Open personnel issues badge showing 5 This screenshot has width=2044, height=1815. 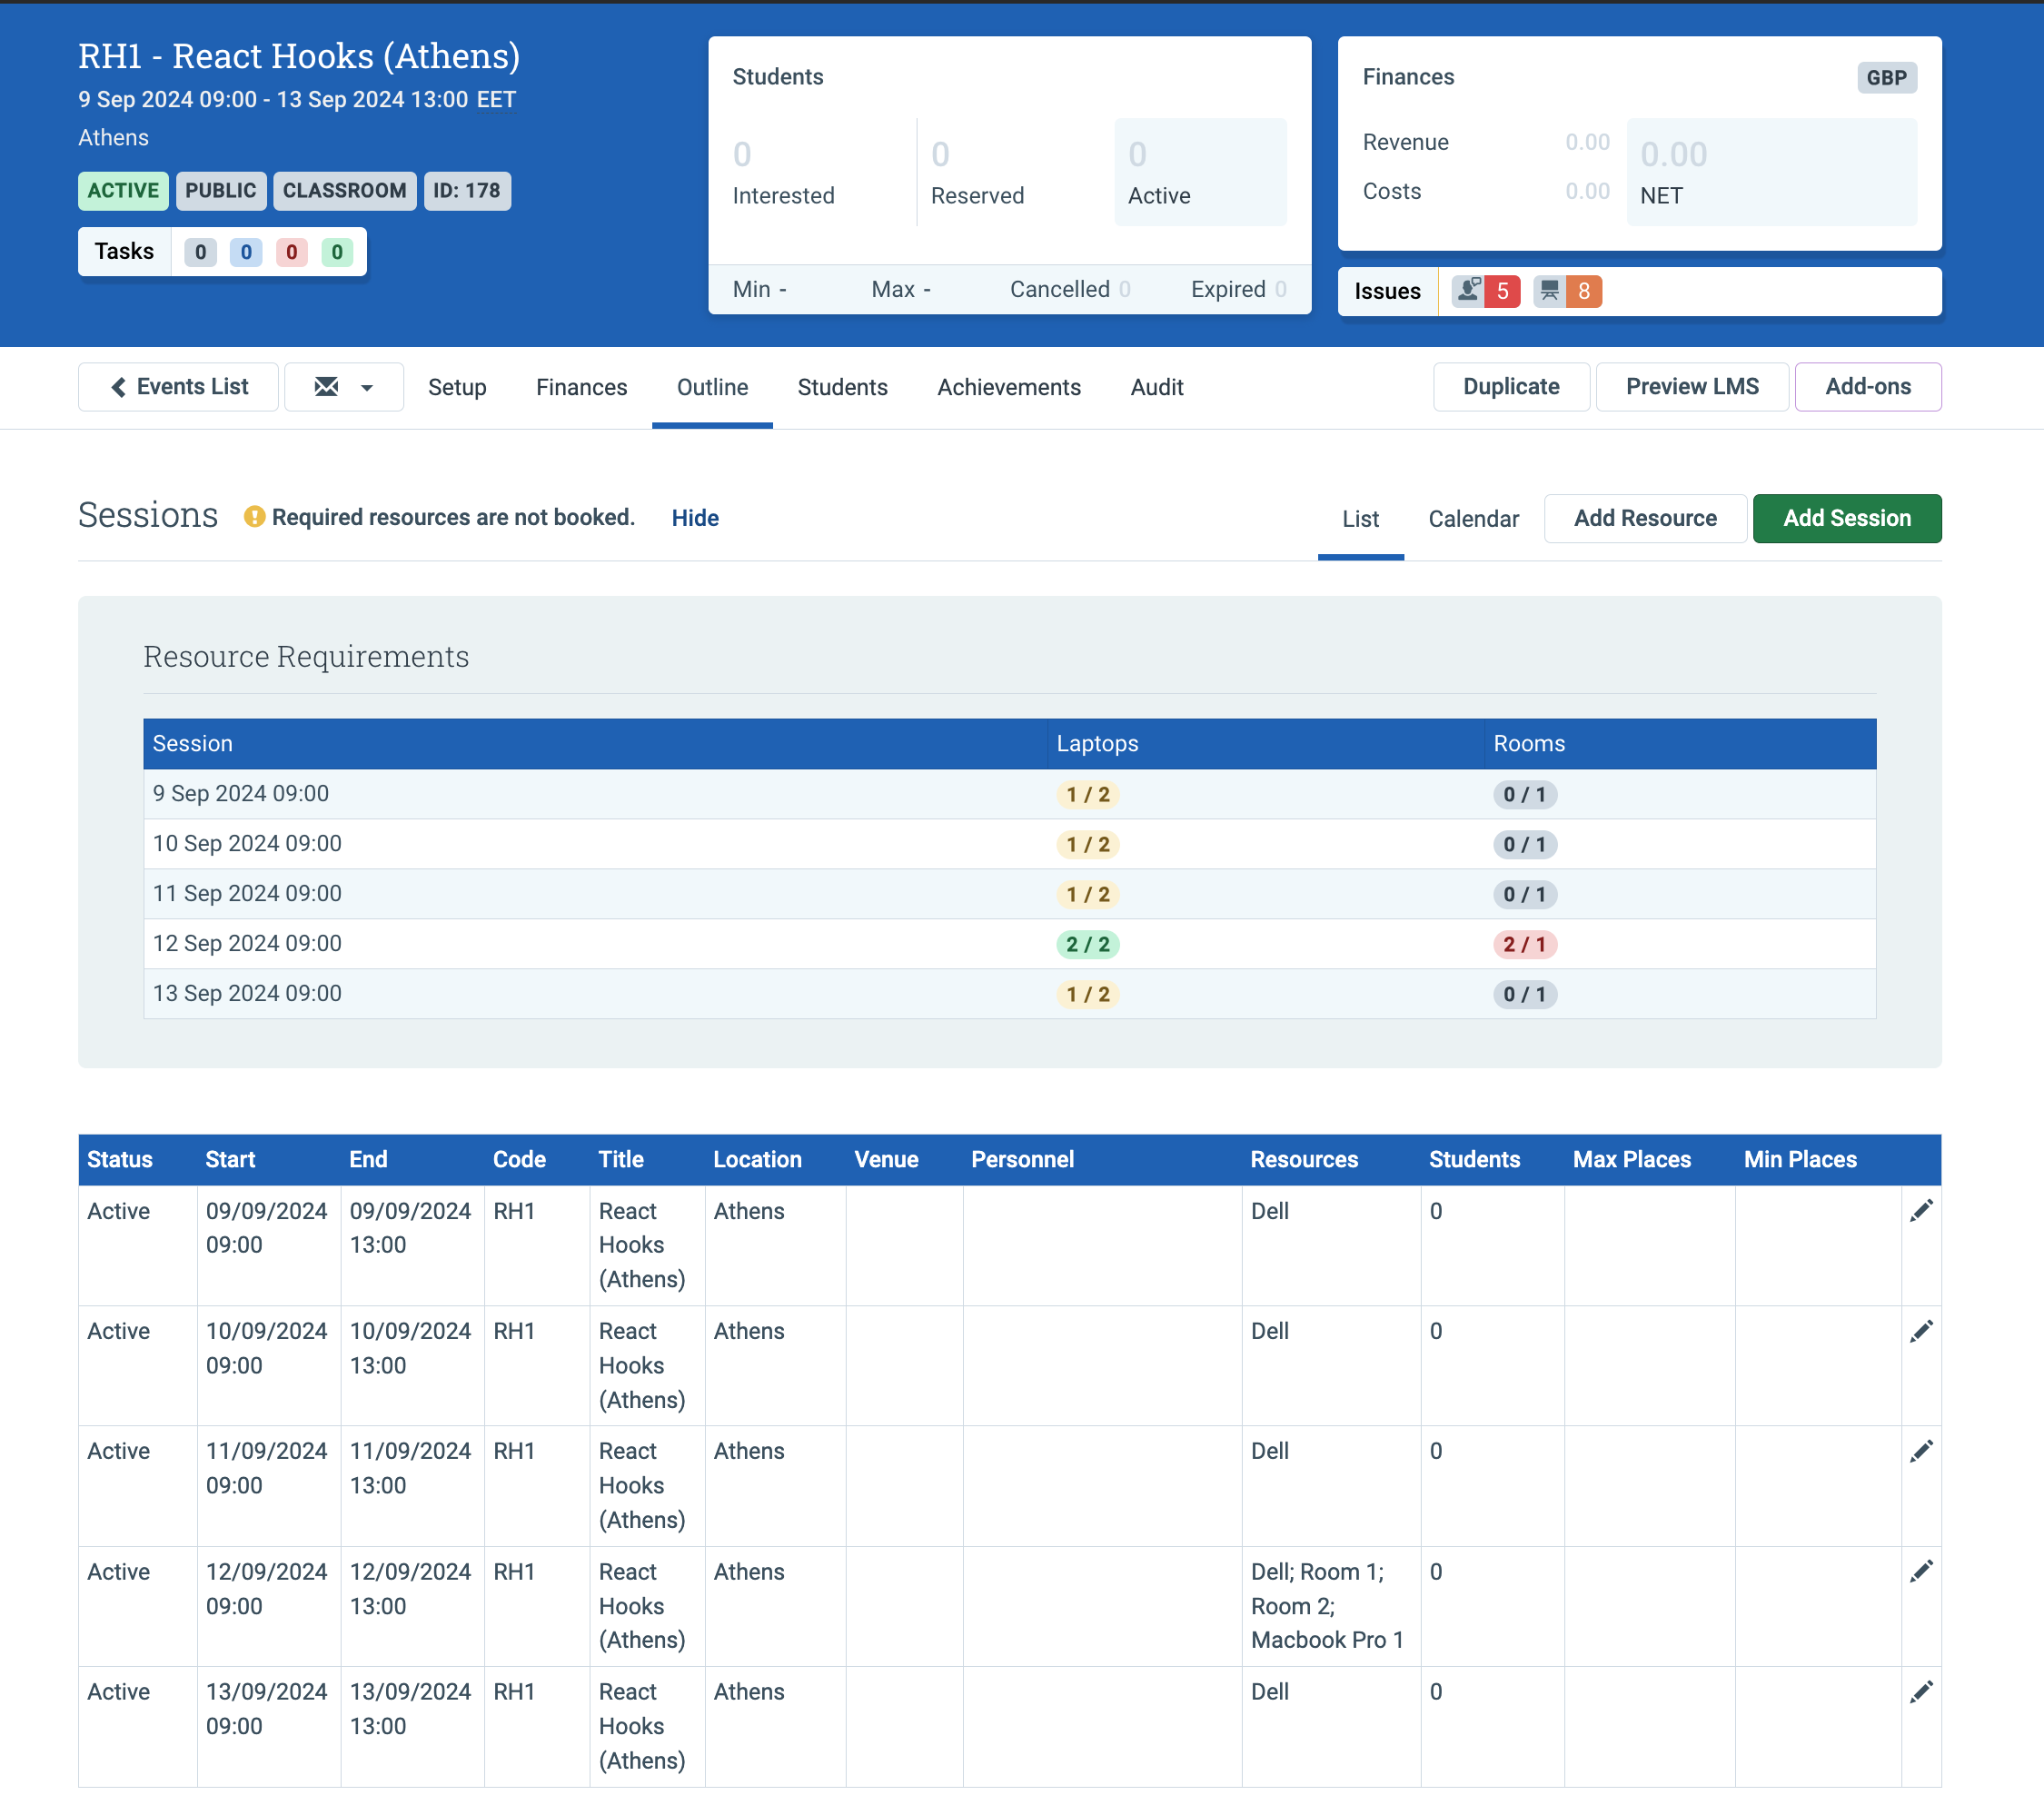coord(1486,291)
